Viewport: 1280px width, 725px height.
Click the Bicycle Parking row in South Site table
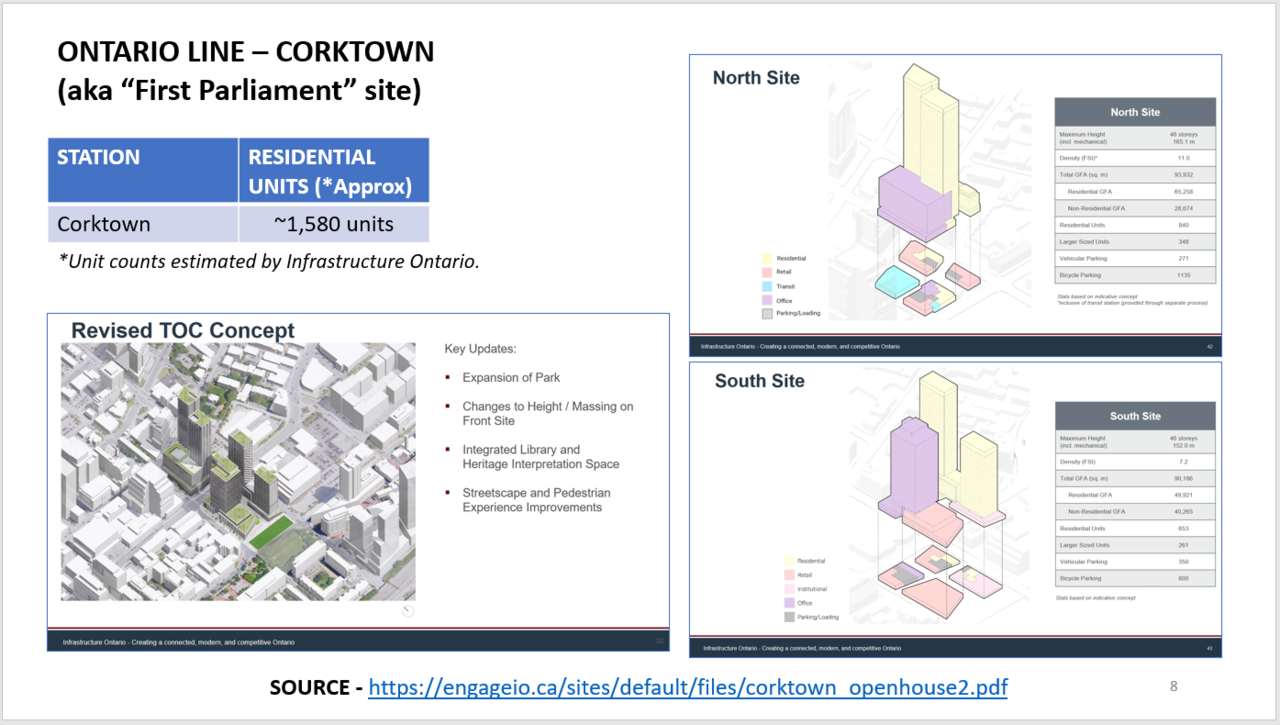coord(1135,578)
